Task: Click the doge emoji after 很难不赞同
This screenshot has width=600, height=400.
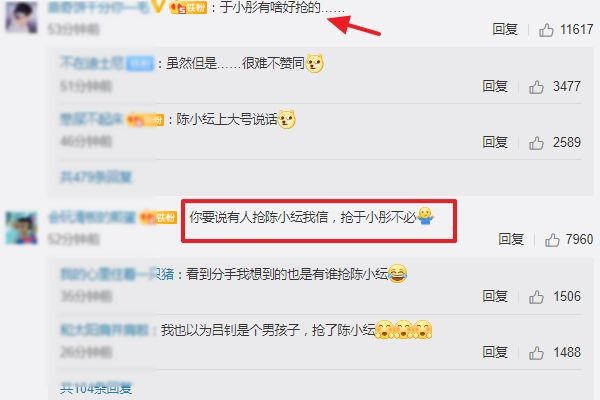Action: click(315, 64)
